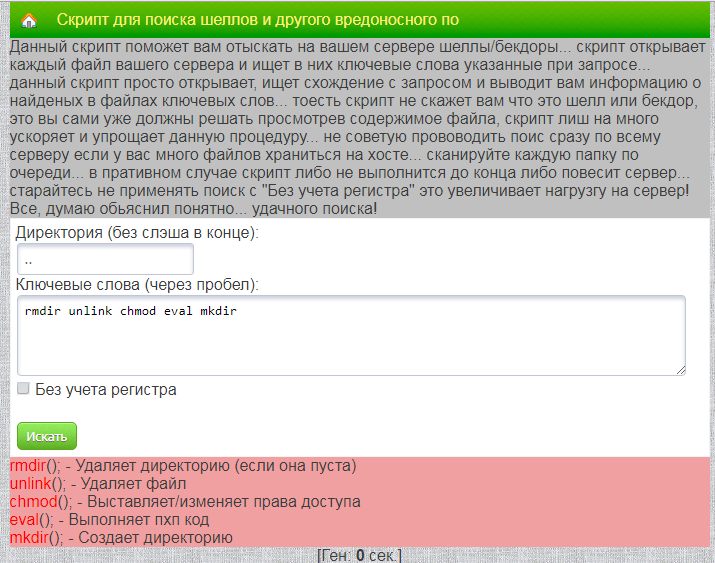Place cursor after mkdir in keywords textarea

(238, 311)
